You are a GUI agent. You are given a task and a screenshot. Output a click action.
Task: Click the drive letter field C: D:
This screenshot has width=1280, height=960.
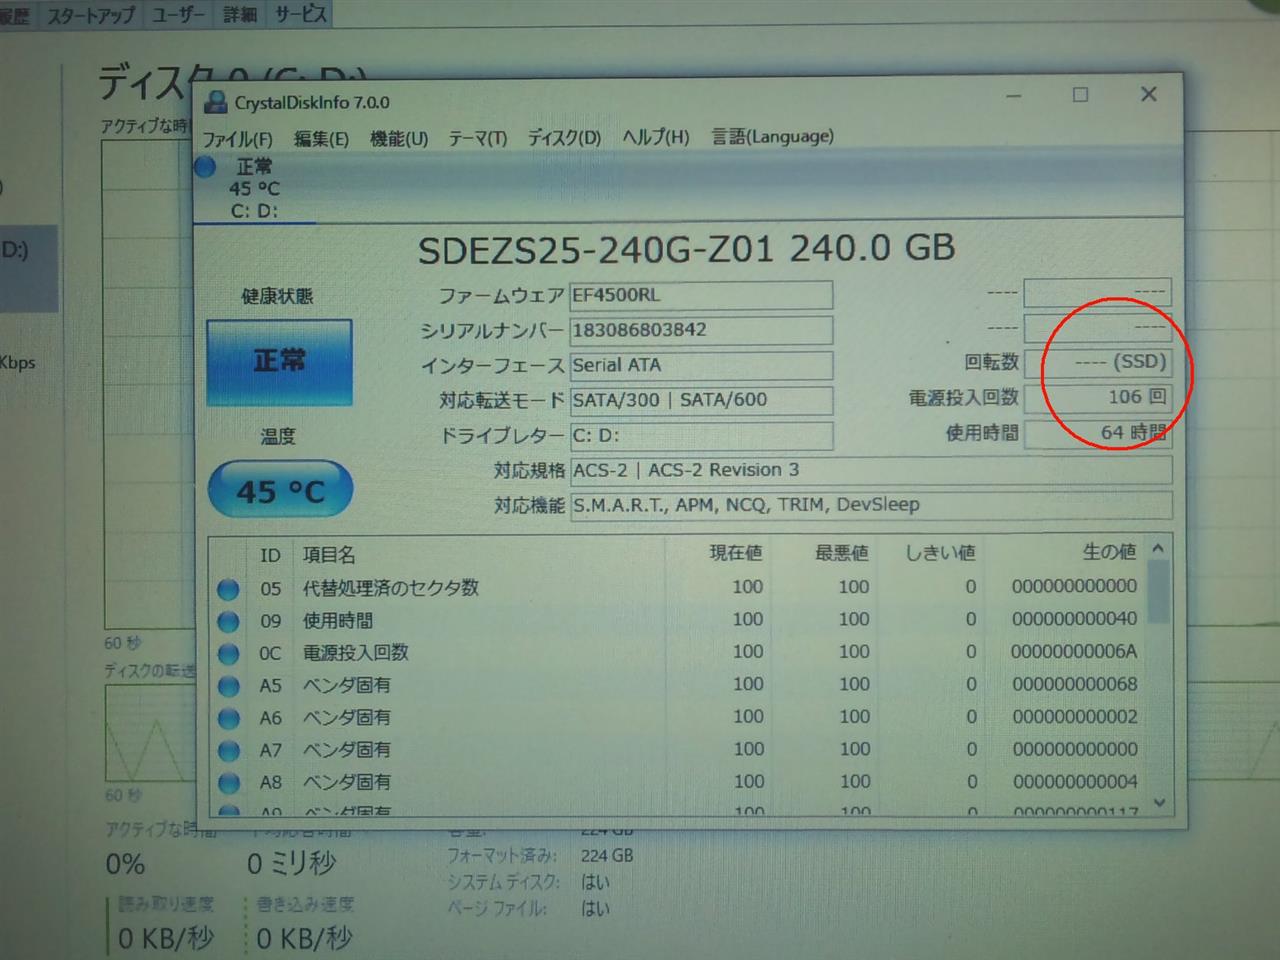tap(701, 435)
